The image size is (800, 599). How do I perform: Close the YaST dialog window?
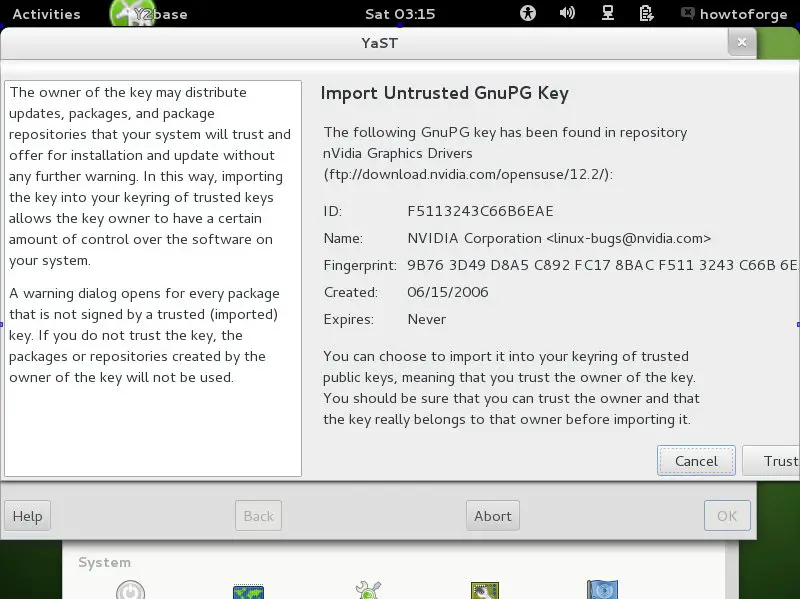(742, 42)
